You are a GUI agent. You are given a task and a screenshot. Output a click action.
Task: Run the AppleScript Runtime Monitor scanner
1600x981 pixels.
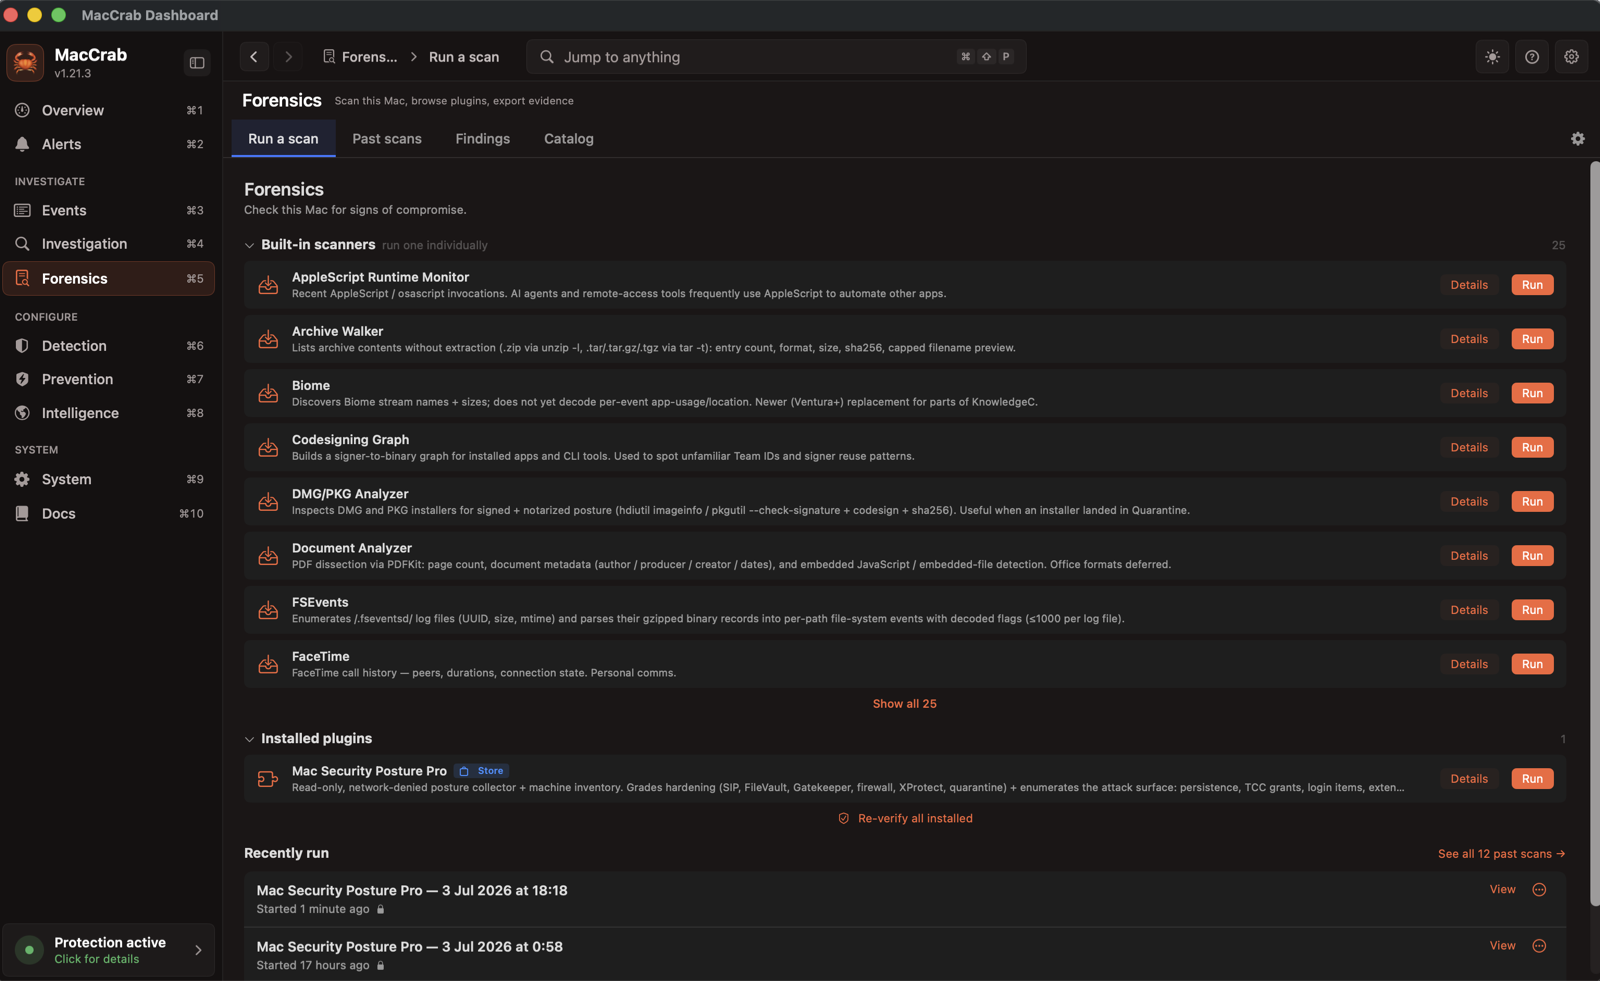click(x=1532, y=285)
